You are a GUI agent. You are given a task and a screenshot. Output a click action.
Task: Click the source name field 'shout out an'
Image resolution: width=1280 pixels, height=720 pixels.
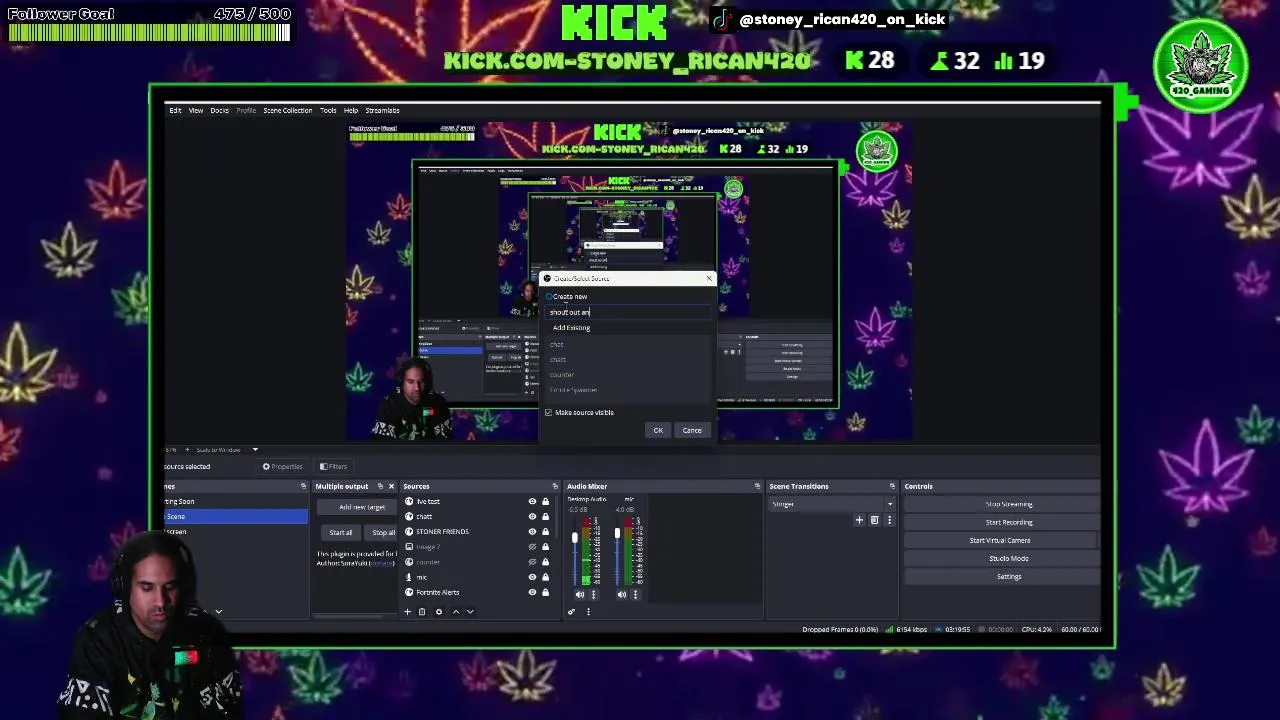click(x=630, y=312)
